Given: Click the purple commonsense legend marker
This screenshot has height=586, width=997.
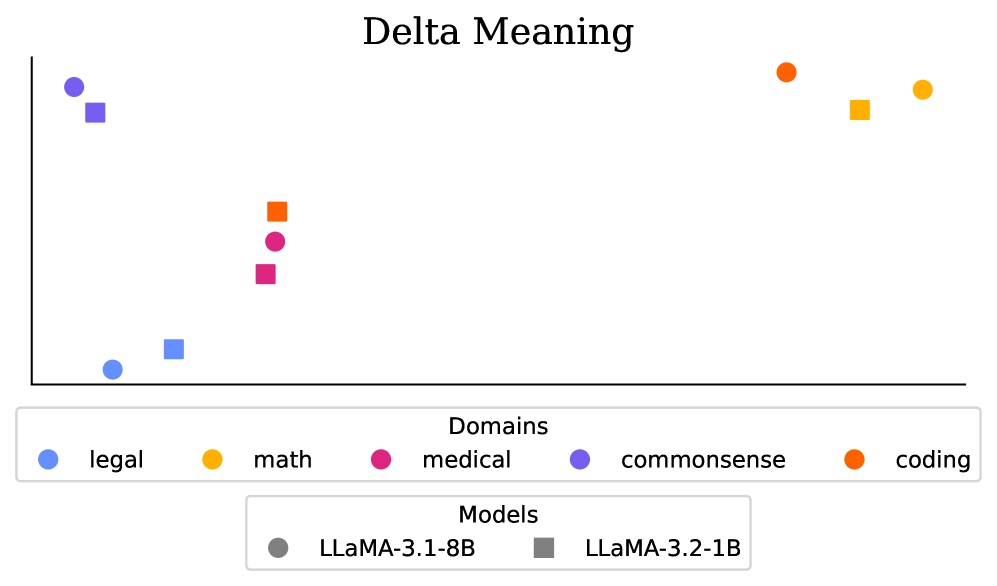Looking at the screenshot, I should point(580,460).
